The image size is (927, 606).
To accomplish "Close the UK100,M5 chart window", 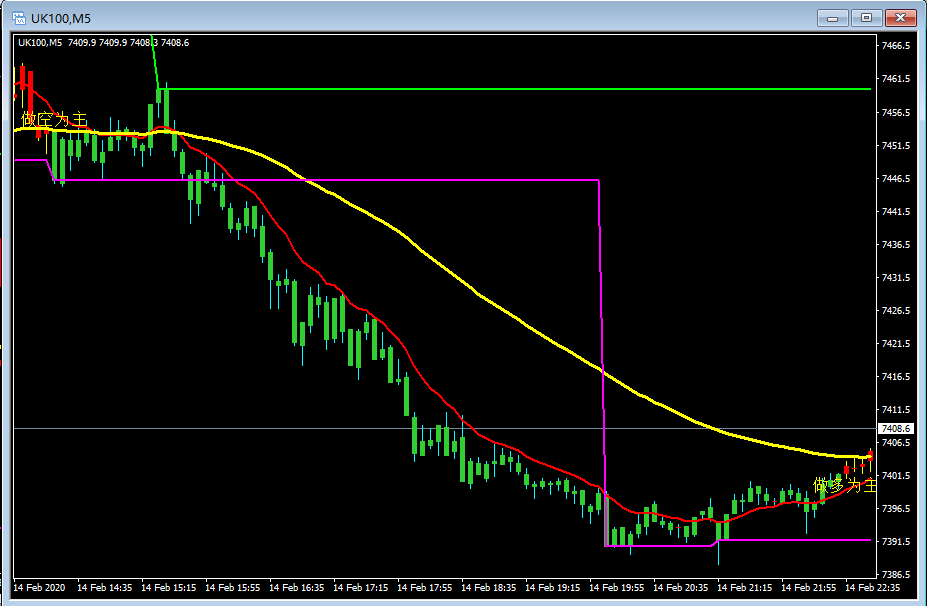I will pyautogui.click(x=901, y=17).
